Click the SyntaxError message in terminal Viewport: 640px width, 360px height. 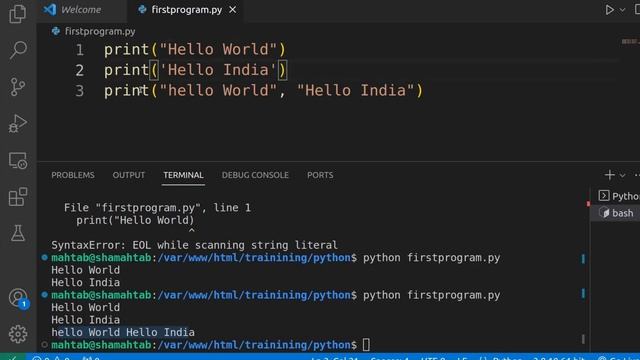194,245
